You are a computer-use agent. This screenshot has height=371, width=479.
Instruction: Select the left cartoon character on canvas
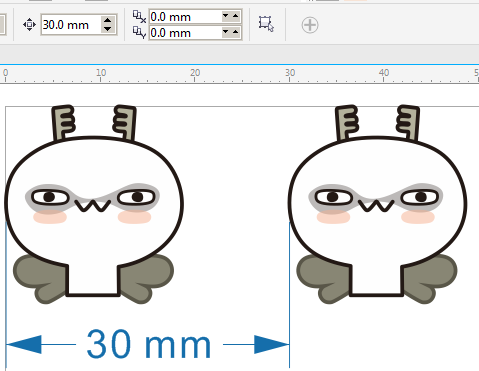[x=94, y=205]
